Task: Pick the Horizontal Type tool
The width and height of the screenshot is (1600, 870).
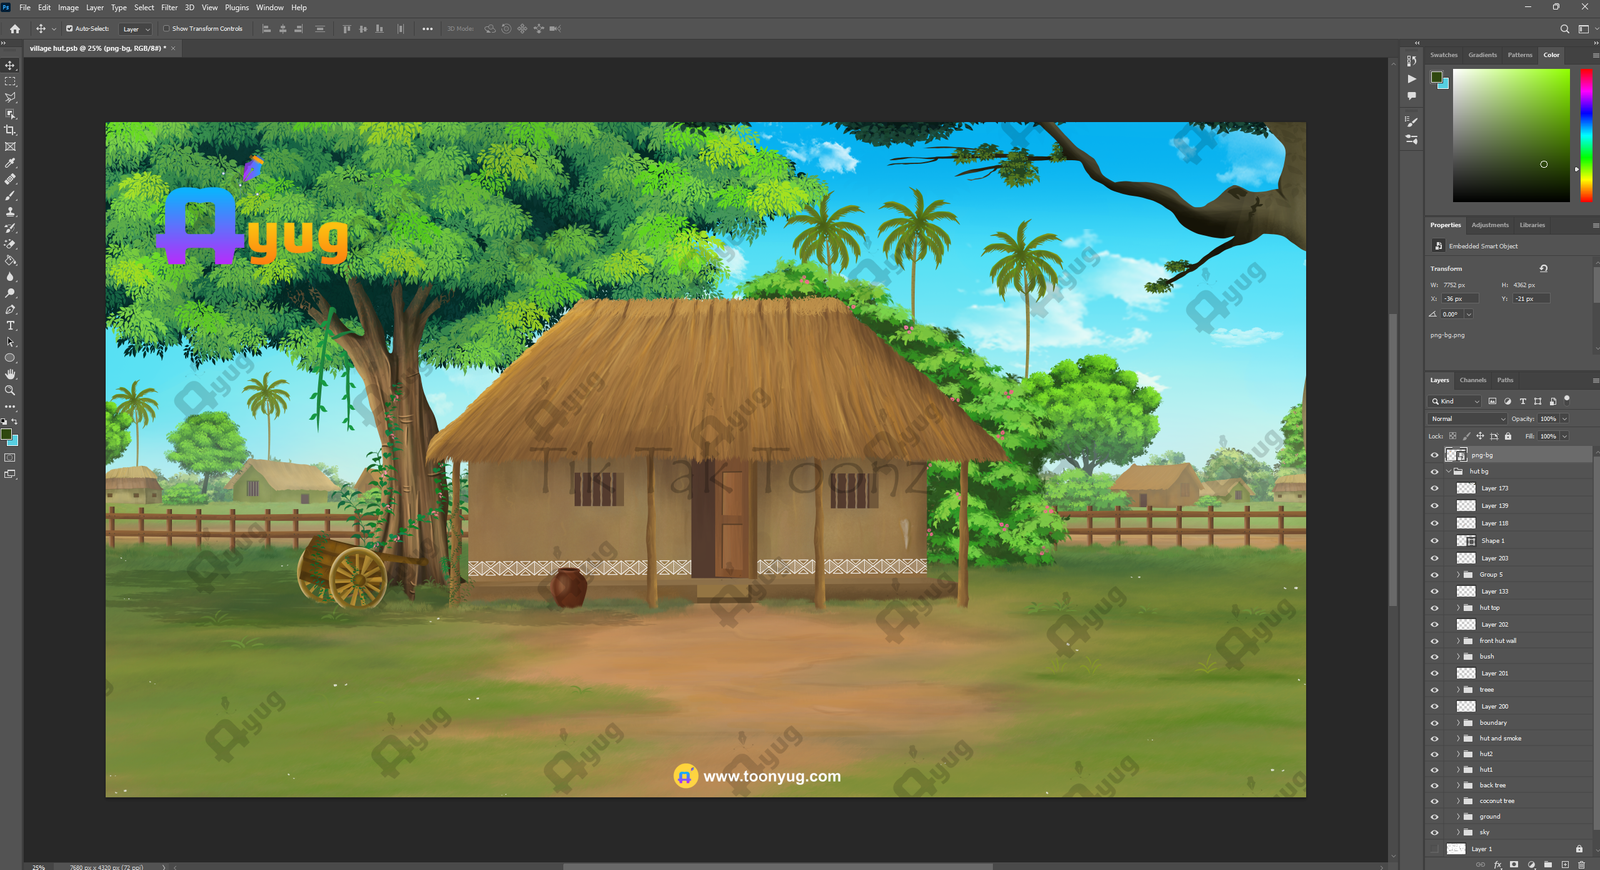Action: pos(10,326)
